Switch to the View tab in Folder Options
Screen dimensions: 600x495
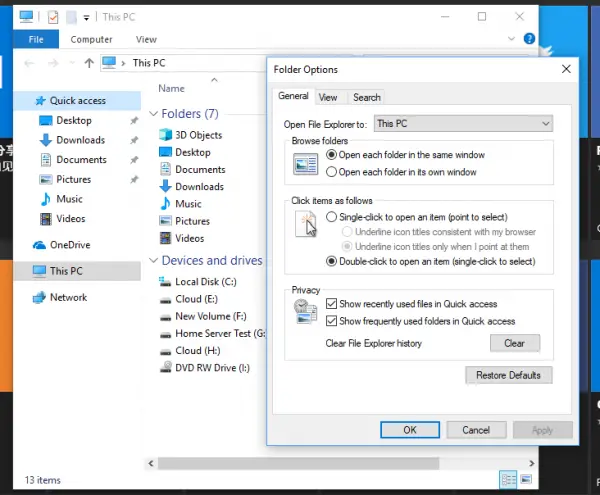coord(328,97)
